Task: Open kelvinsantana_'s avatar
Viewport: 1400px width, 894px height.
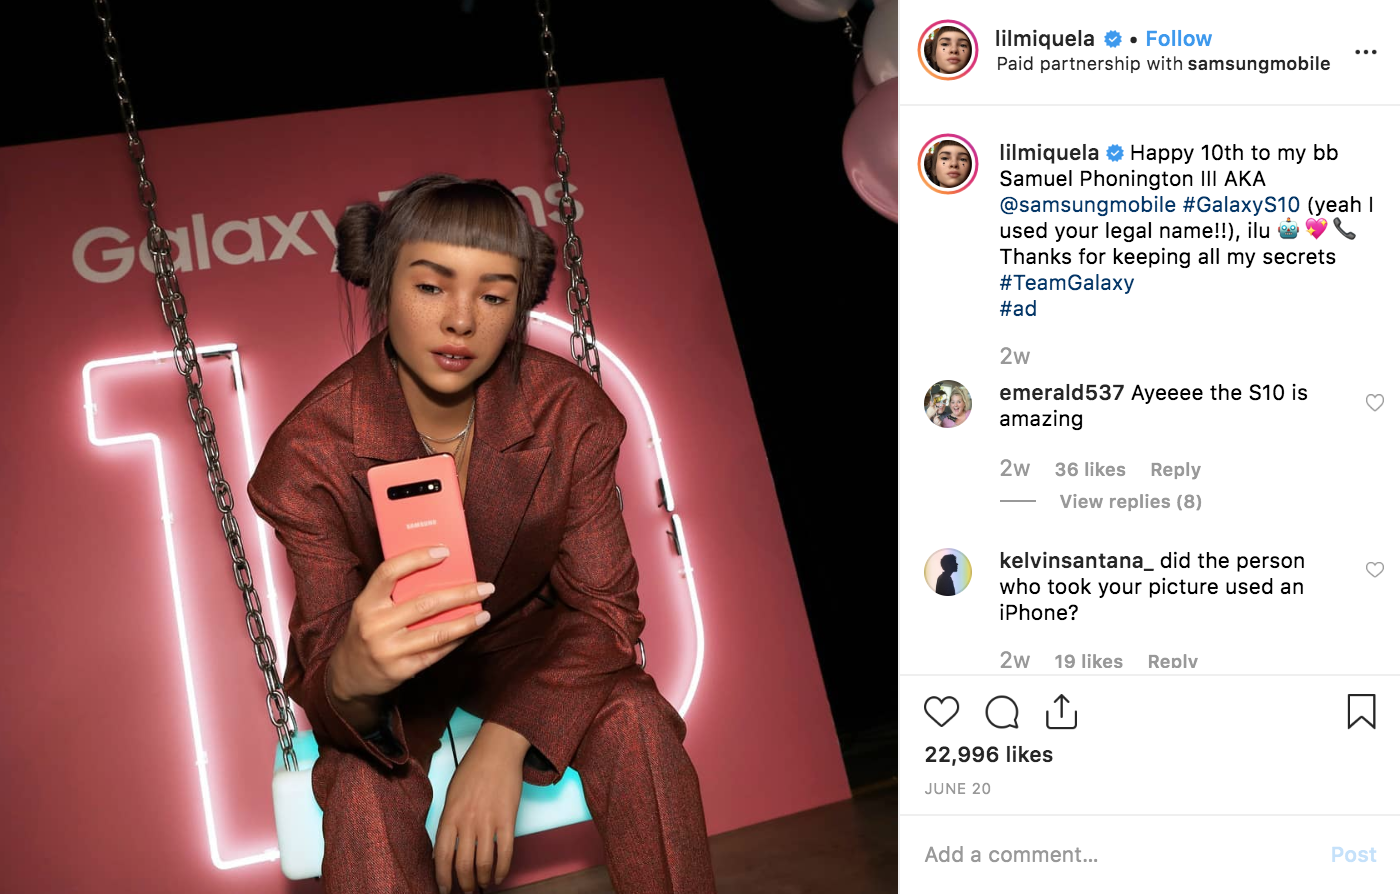Action: point(948,572)
